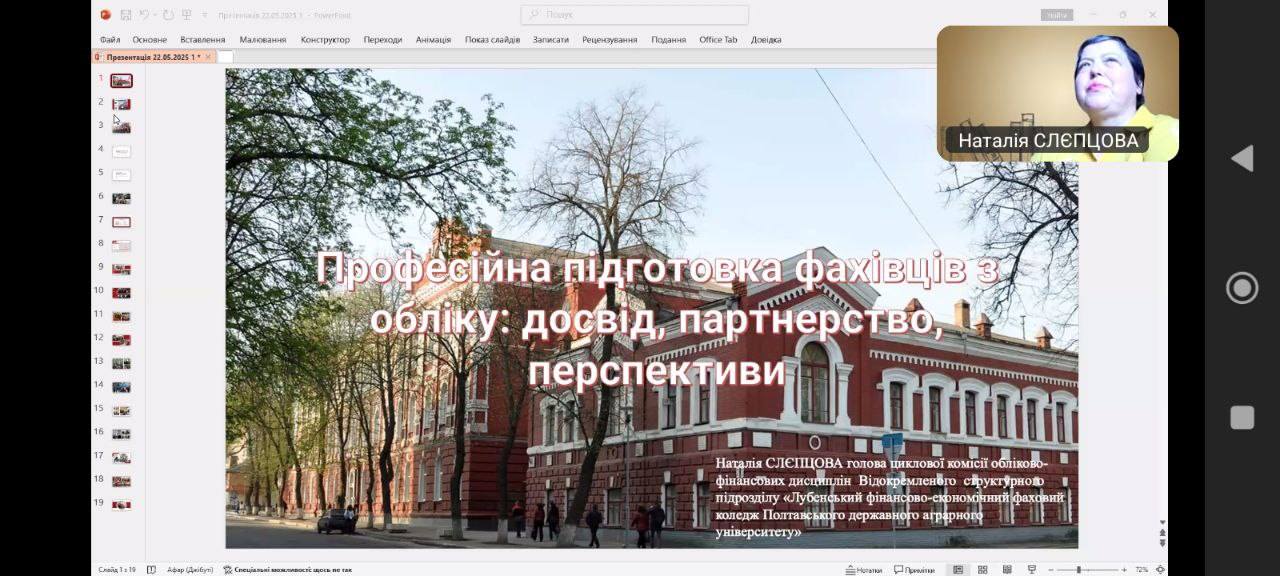1280x576 pixels.
Task: Select slide 5 thumbnail
Action: [121, 175]
